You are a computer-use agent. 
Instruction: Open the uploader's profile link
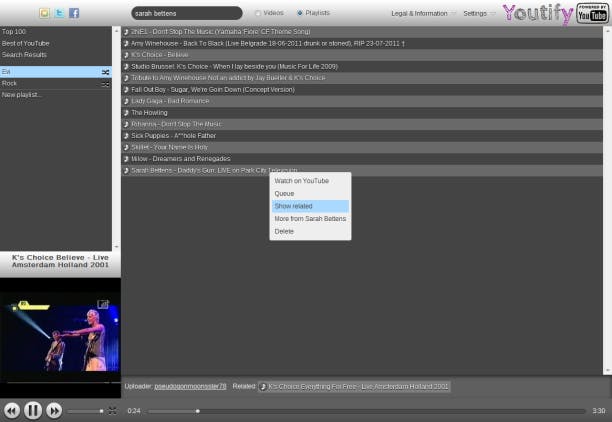coord(190,386)
